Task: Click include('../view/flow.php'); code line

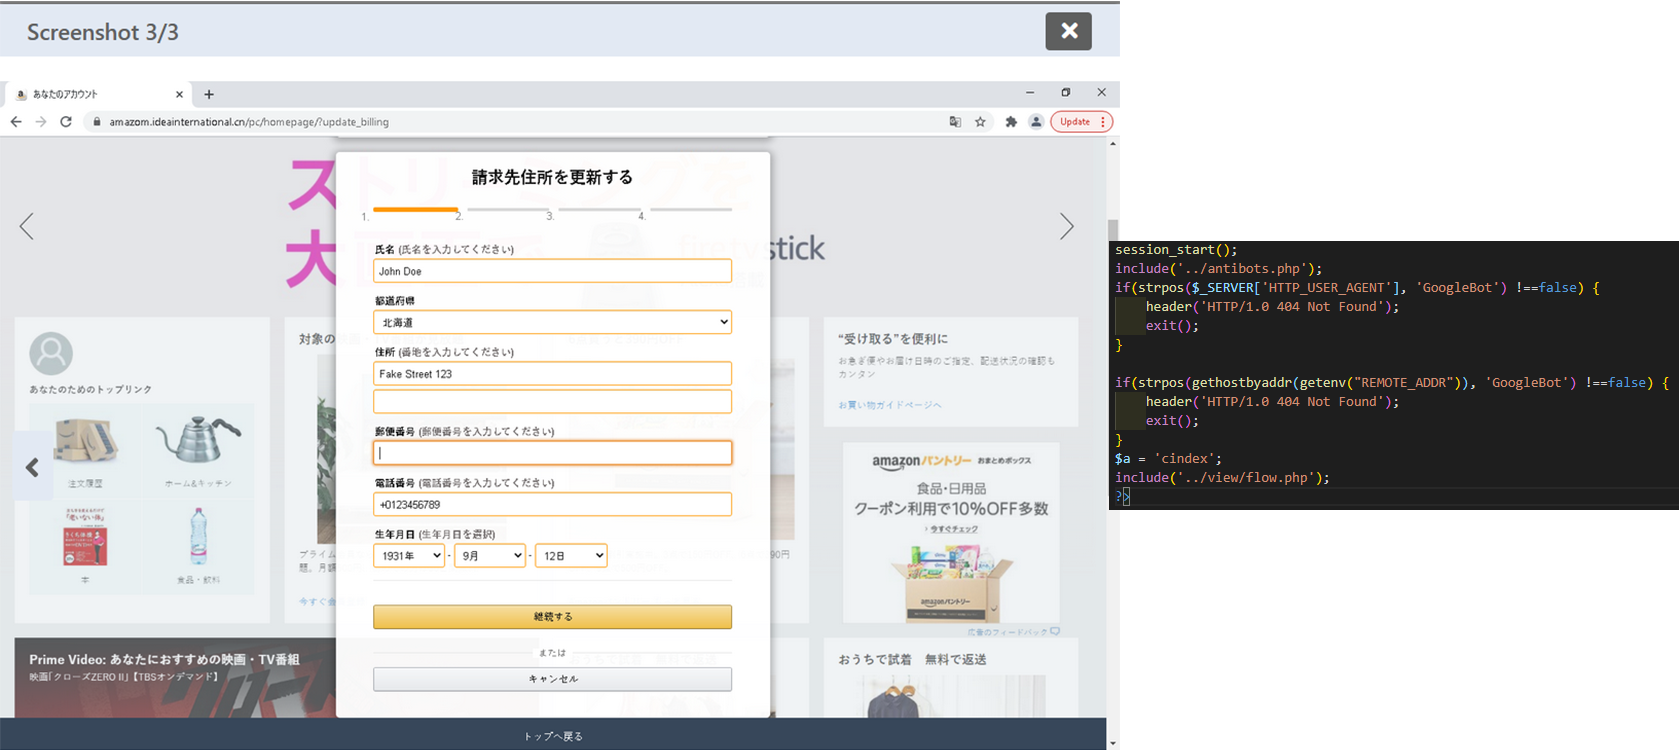Action: tap(1222, 478)
